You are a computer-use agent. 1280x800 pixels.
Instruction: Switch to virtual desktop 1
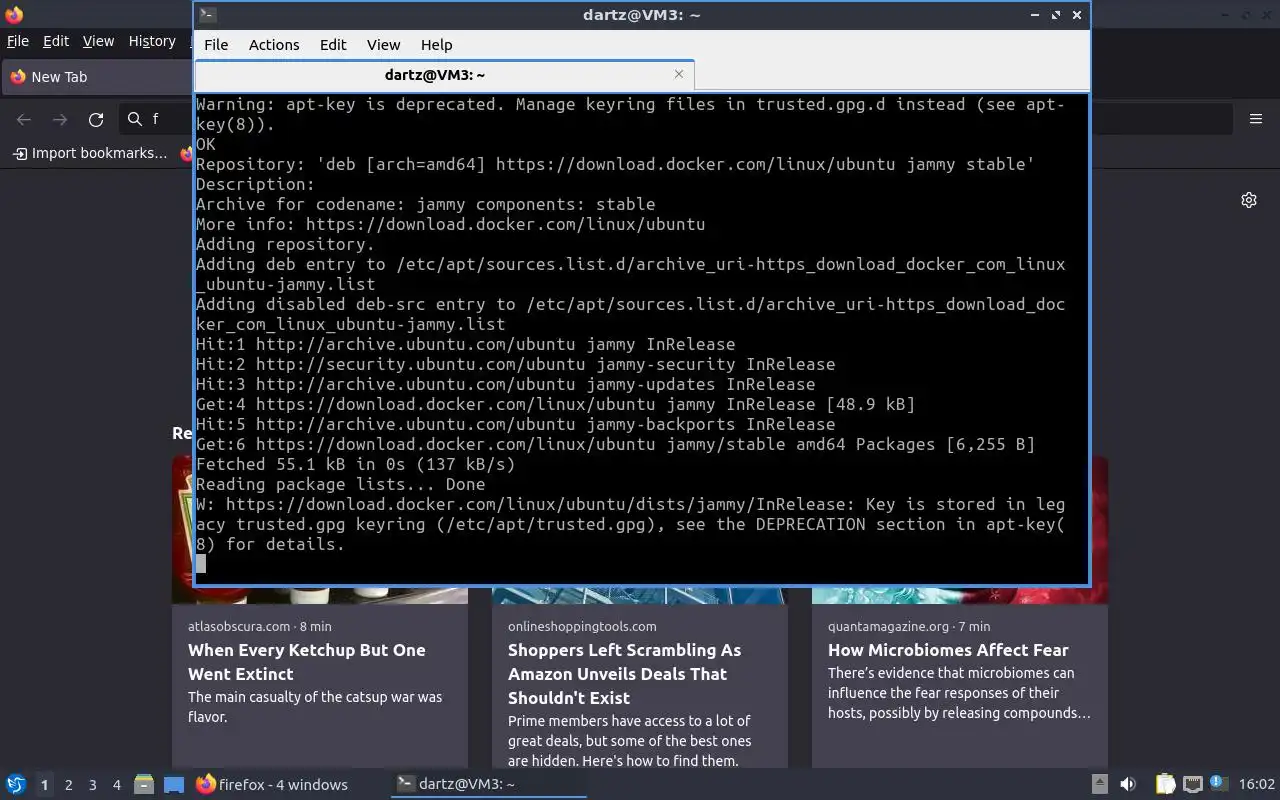(44, 785)
